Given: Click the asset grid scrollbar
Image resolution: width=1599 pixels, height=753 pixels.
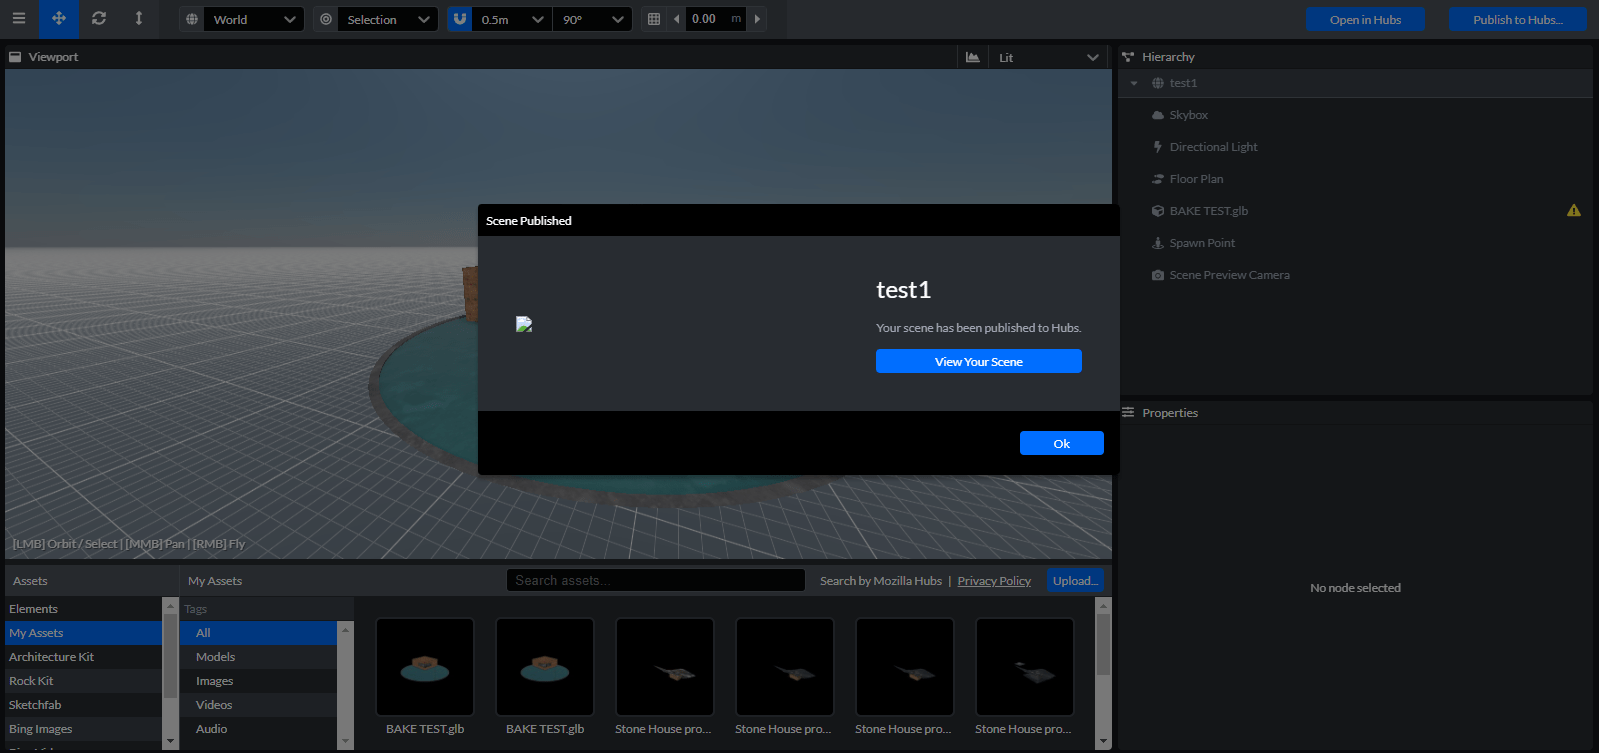Looking at the screenshot, I should [x=1103, y=645].
